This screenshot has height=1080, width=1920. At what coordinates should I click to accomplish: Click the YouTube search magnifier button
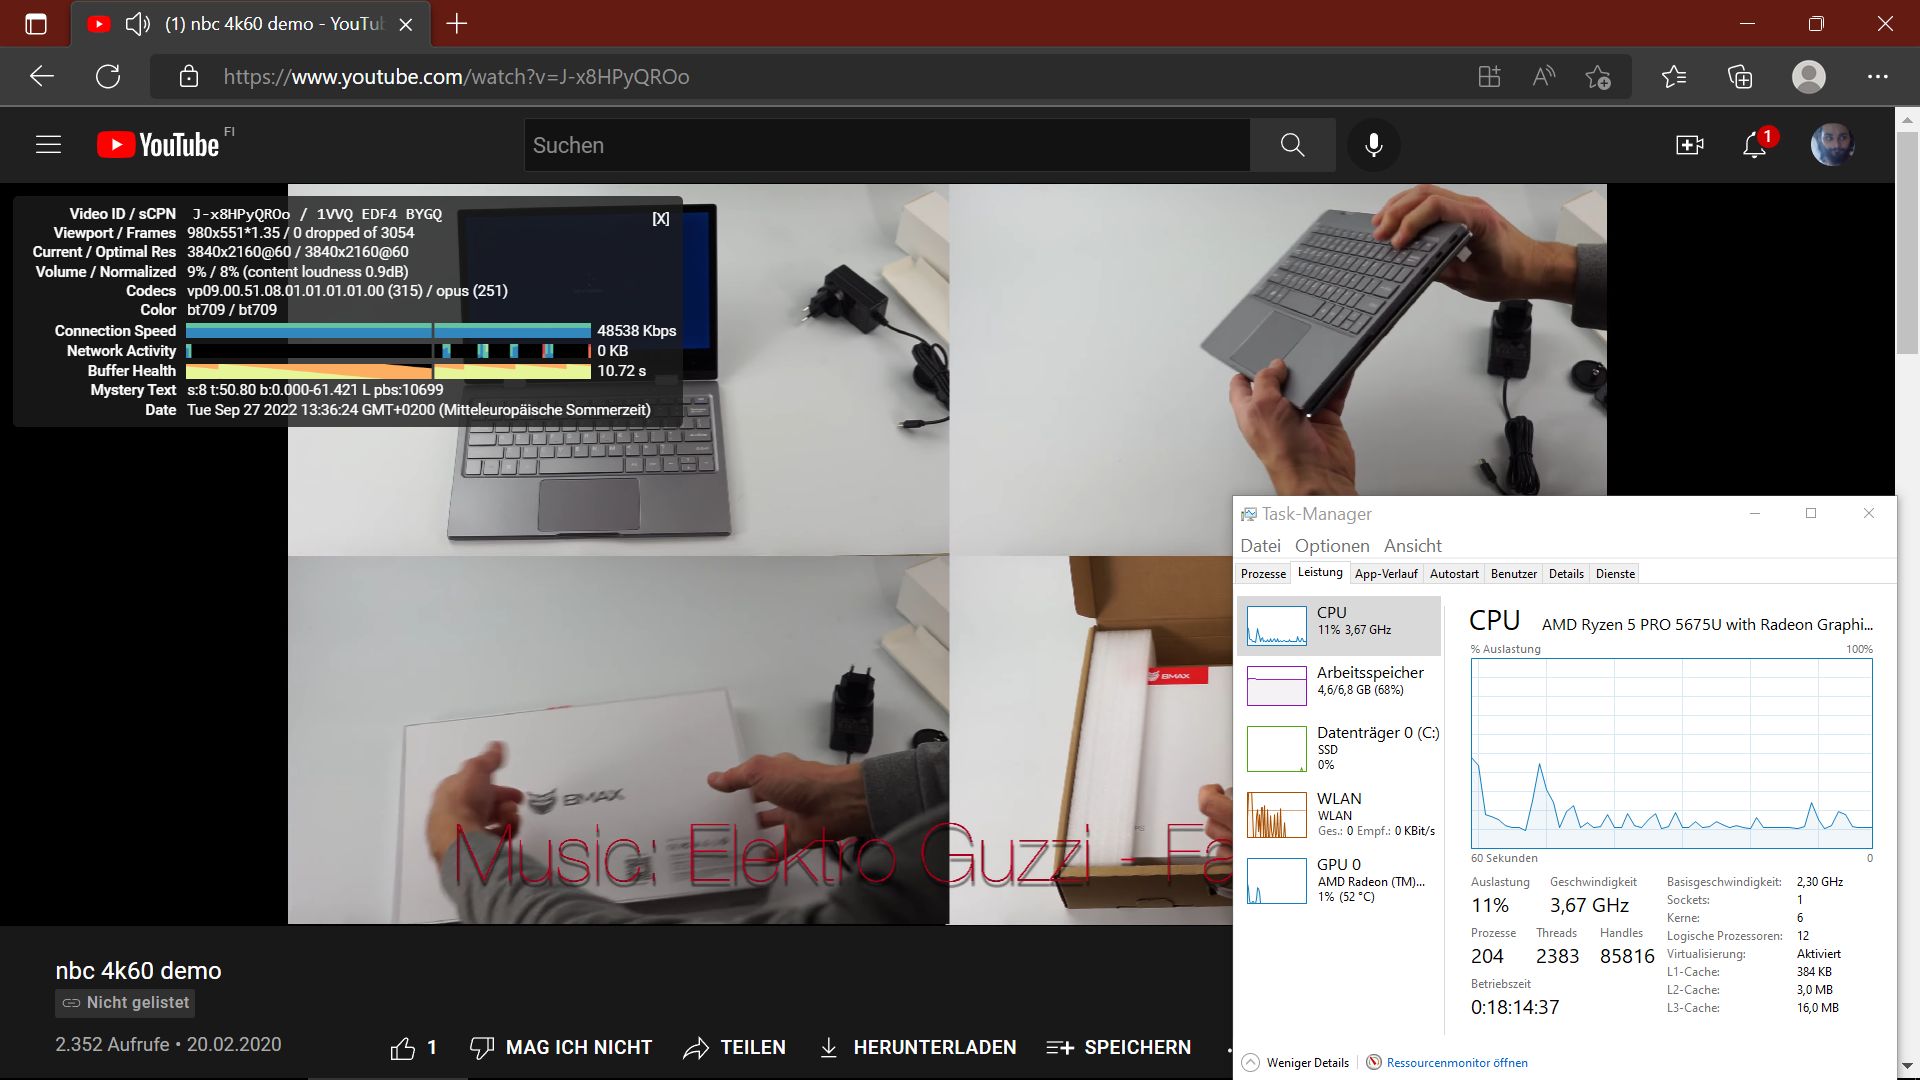coord(1292,145)
